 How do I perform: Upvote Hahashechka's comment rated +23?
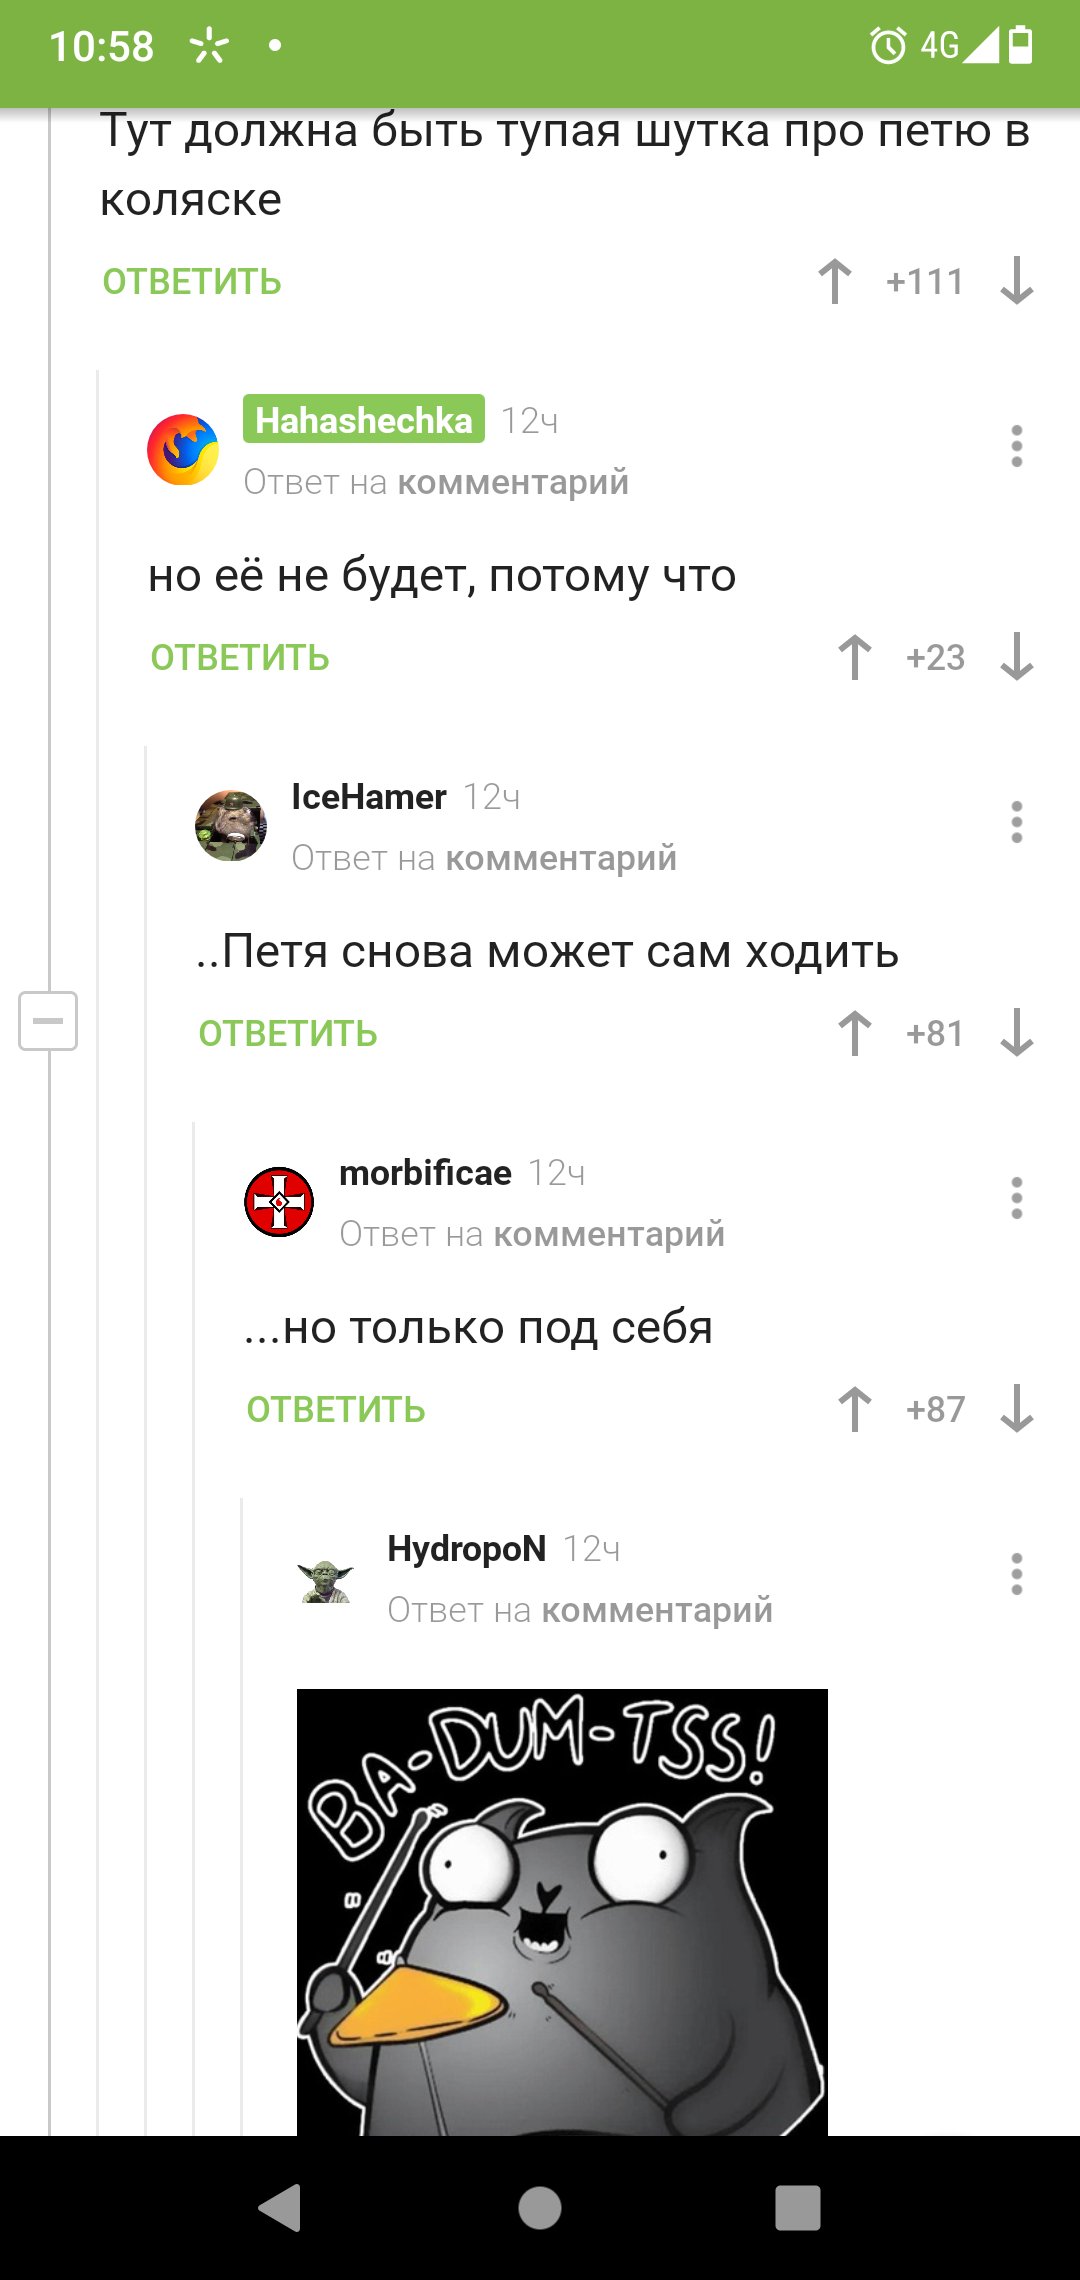coord(855,657)
